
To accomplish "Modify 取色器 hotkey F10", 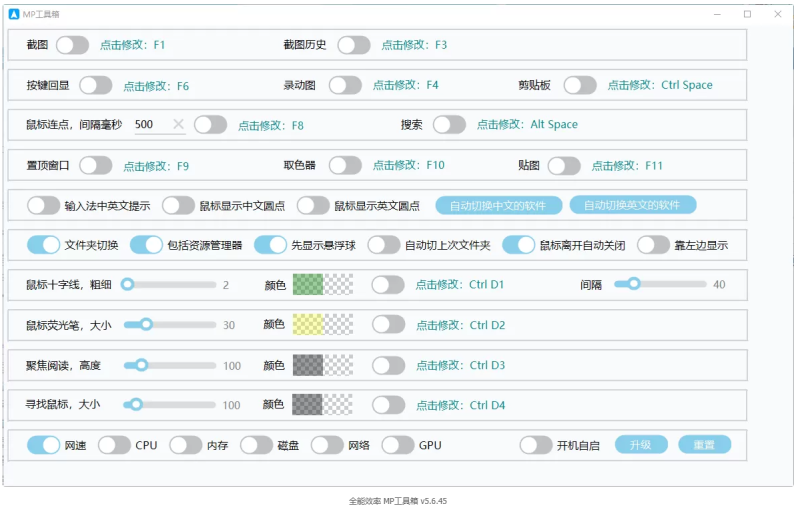I will [x=409, y=165].
